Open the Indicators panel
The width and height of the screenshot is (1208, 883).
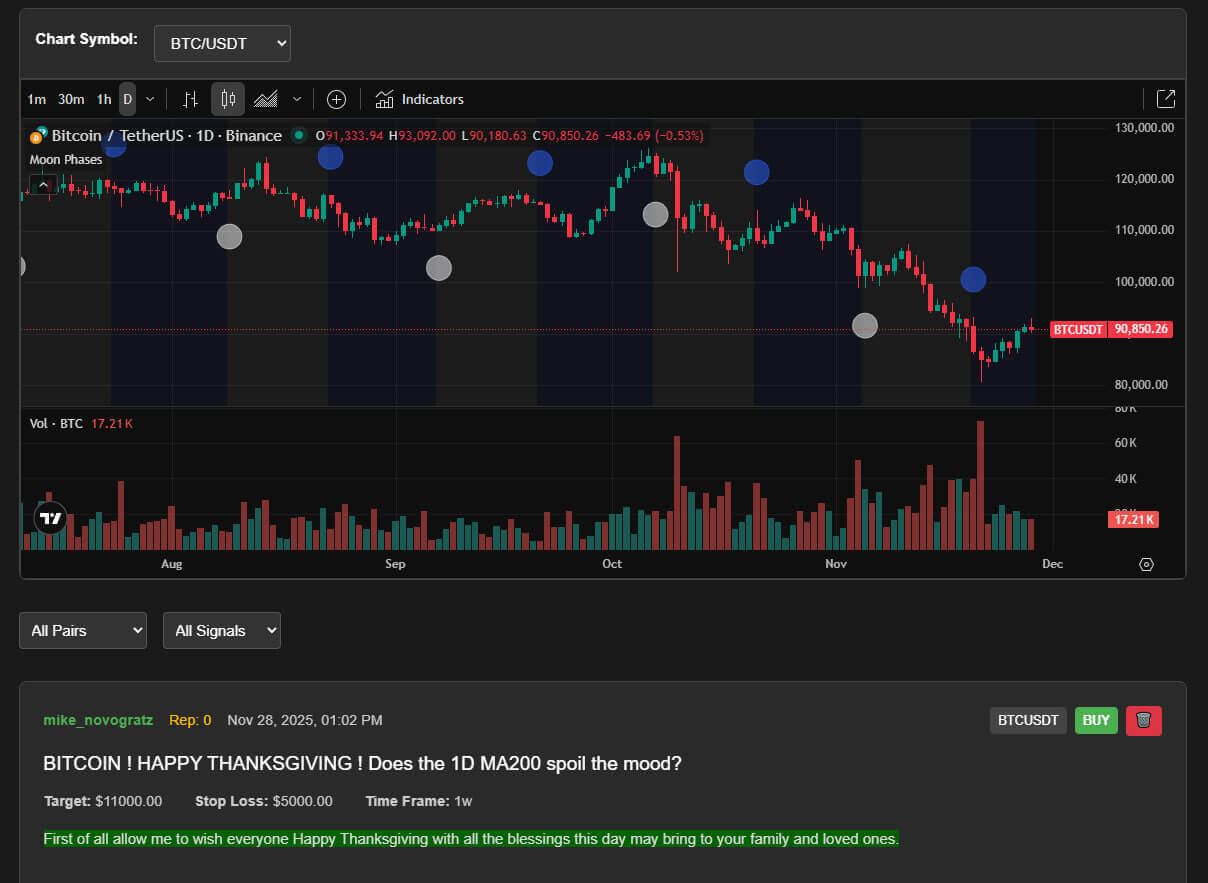(x=420, y=99)
